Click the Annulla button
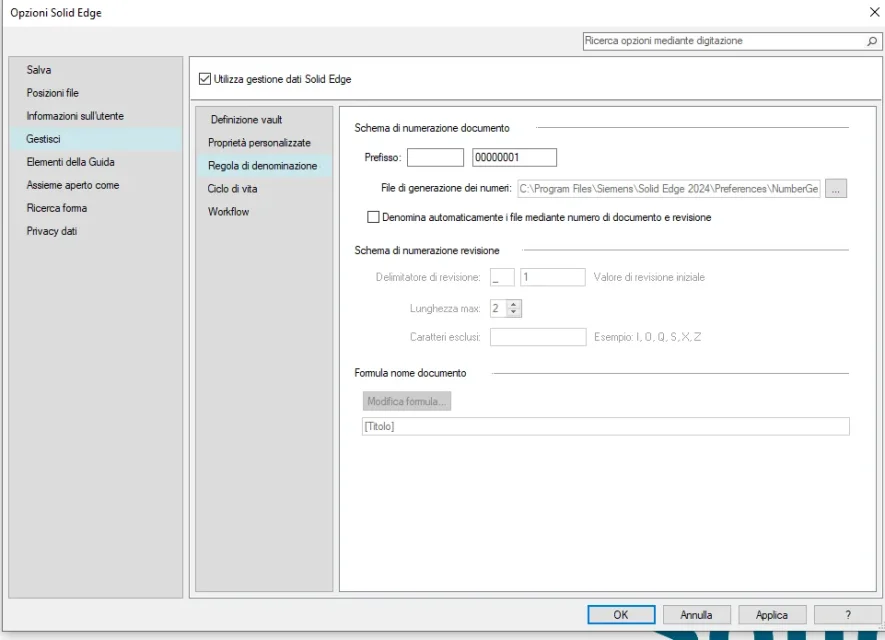Image resolution: width=885 pixels, height=640 pixels. 696,615
